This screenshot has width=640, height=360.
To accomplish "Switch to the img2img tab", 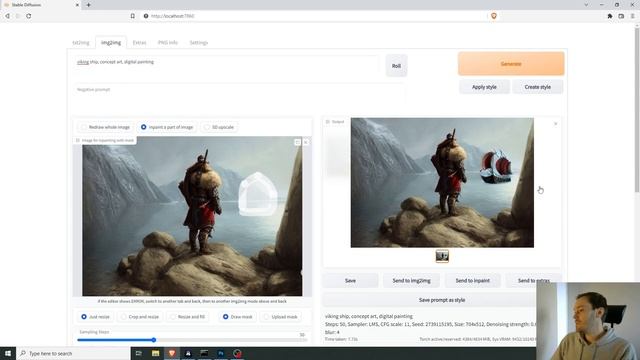I will tap(111, 42).
